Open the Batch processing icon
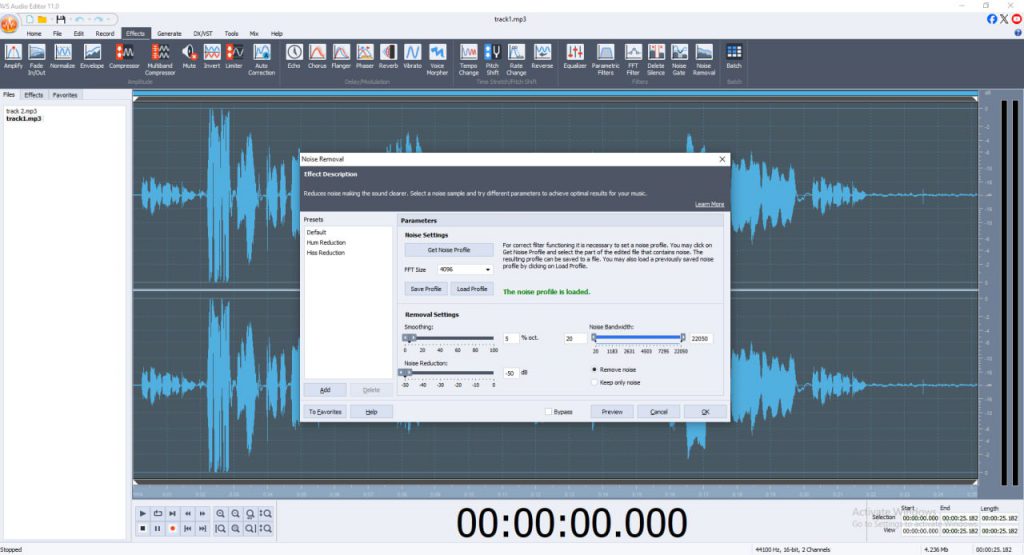Image resolution: width=1024 pixels, height=555 pixels. coord(733,53)
